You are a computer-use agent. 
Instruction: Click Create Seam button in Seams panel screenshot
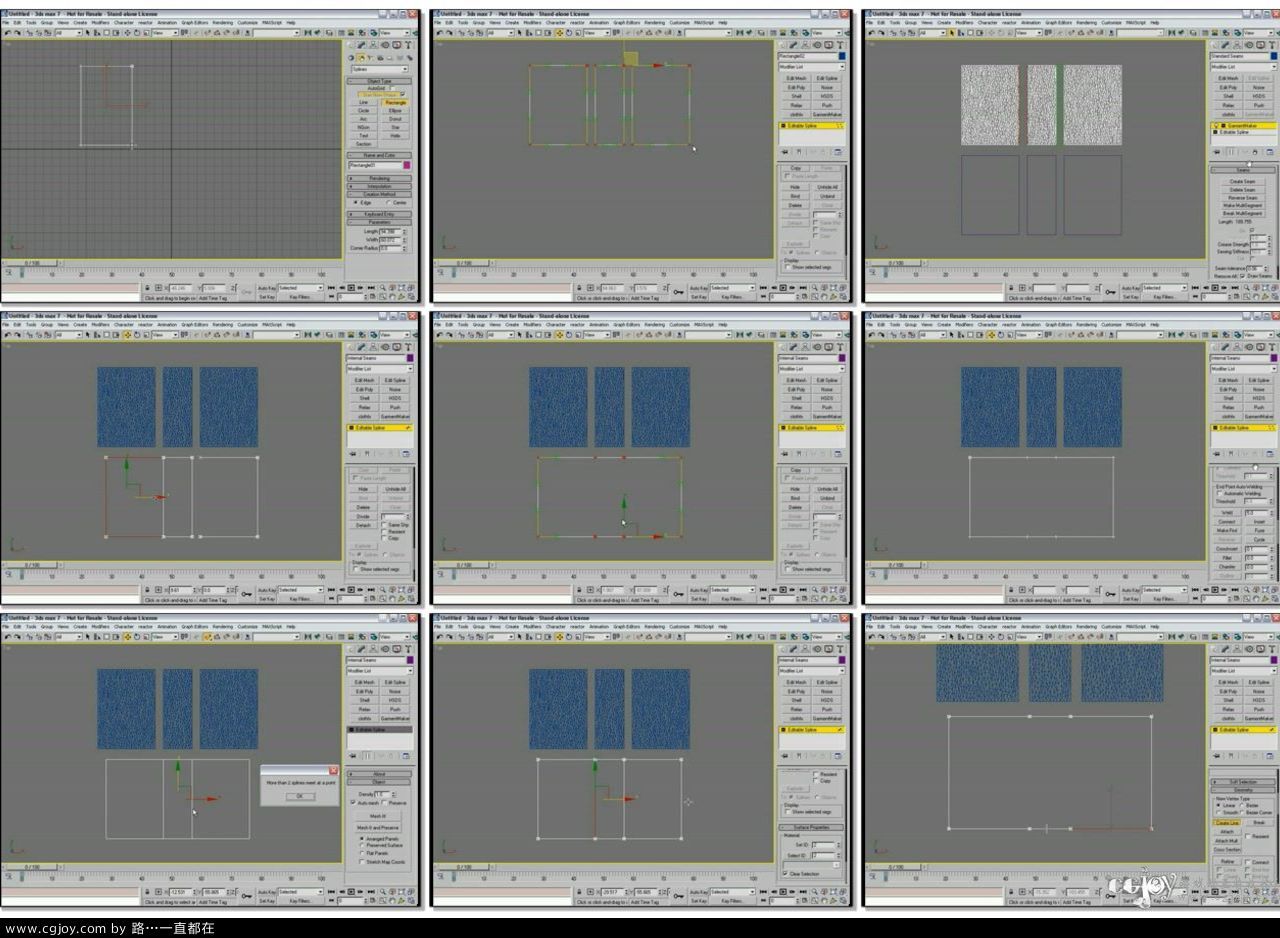click(1243, 181)
